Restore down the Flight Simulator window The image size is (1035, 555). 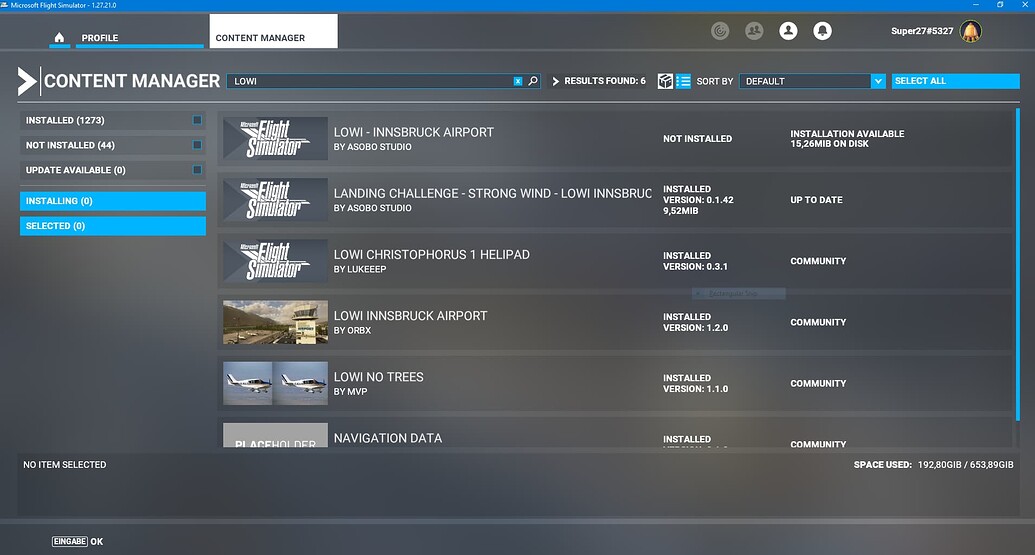tap(1000, 5)
